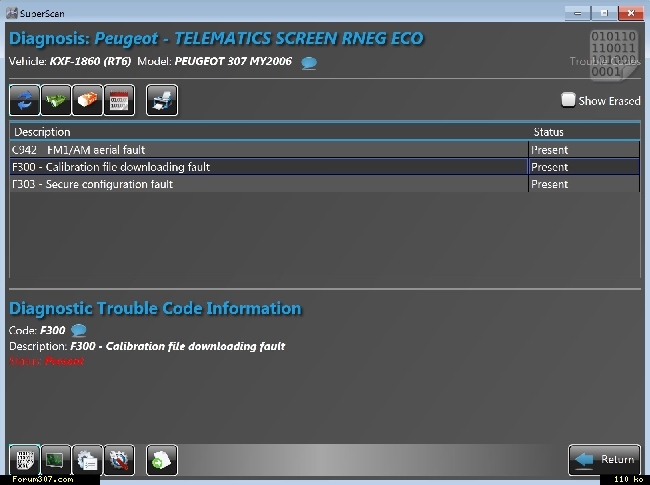Click the vehicle name KXF-1860 (RT6)
650x485 pixels.
(90, 61)
